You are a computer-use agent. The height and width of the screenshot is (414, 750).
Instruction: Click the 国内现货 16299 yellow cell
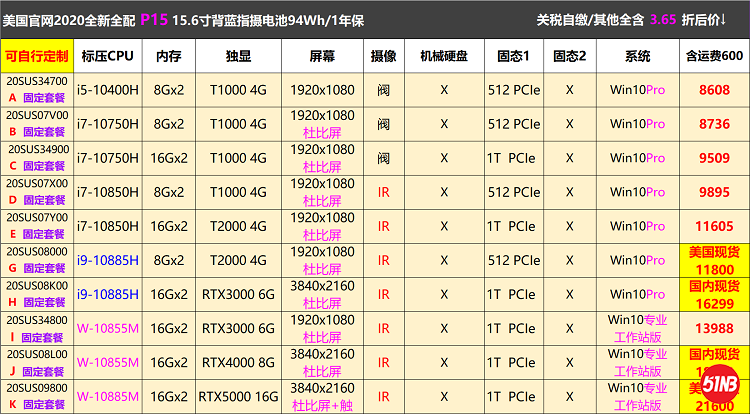714,294
